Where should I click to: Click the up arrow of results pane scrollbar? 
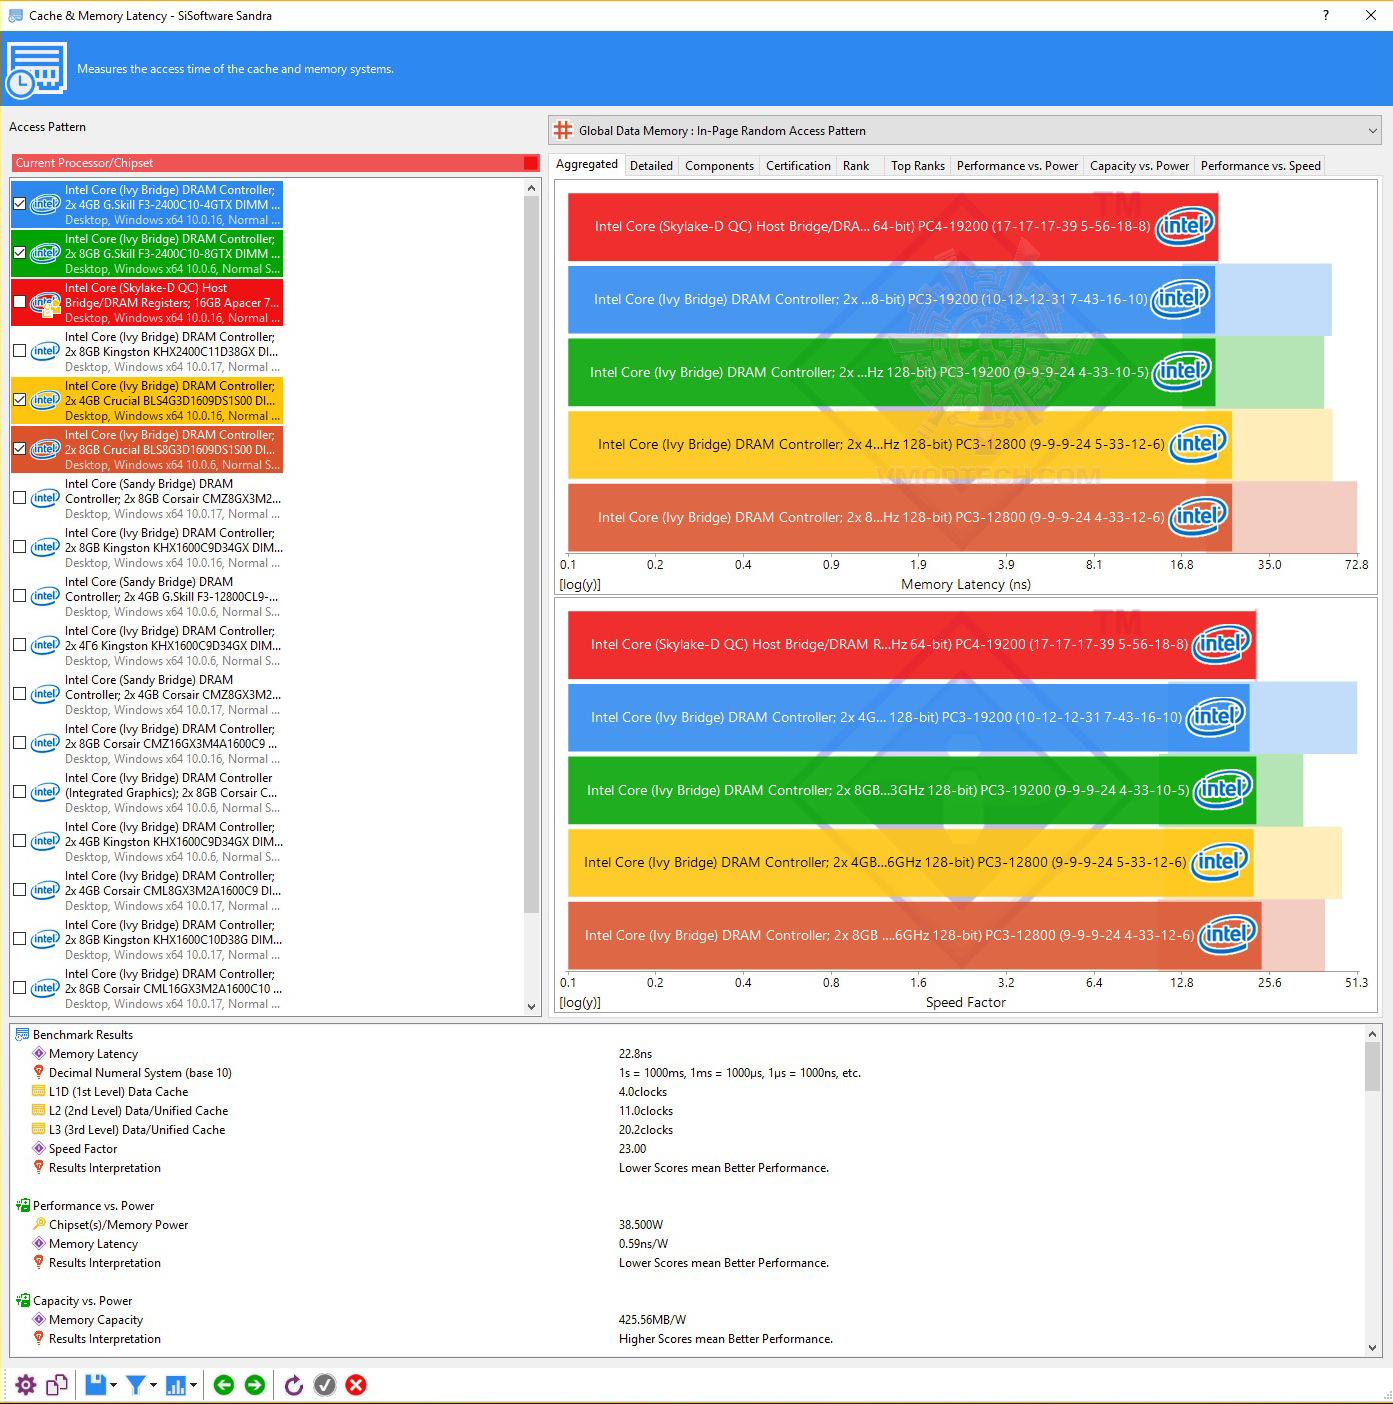1372,1034
